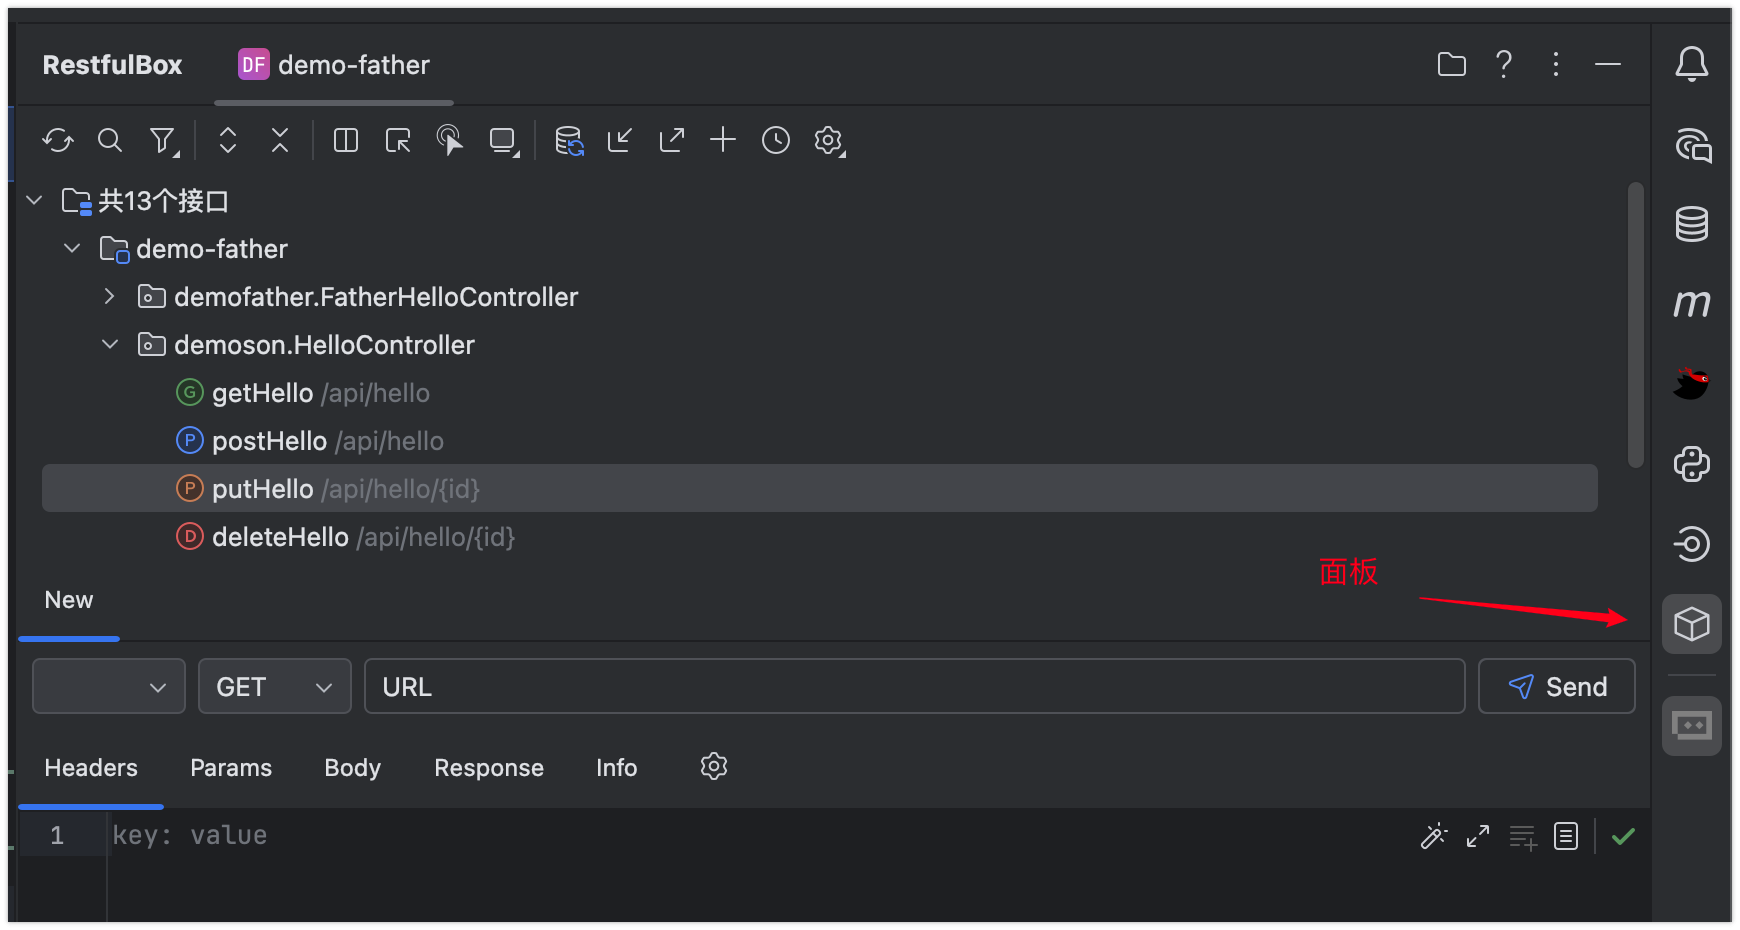Click the Send button

(1557, 686)
